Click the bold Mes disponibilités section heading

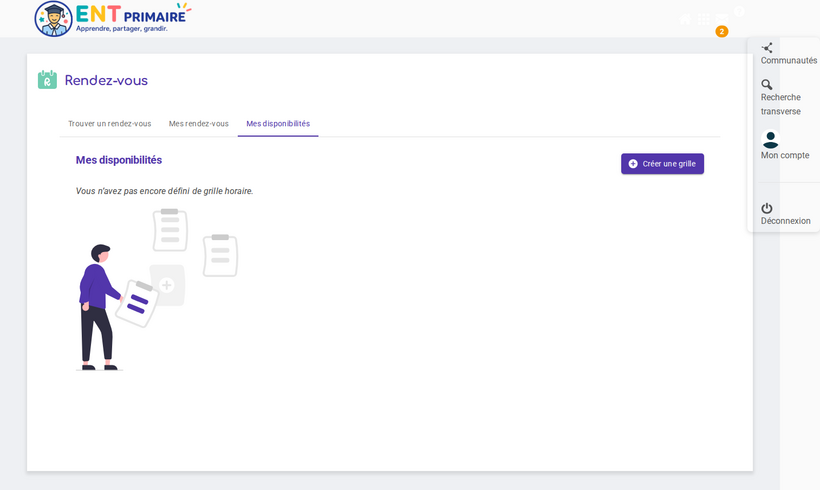pyautogui.click(x=119, y=160)
